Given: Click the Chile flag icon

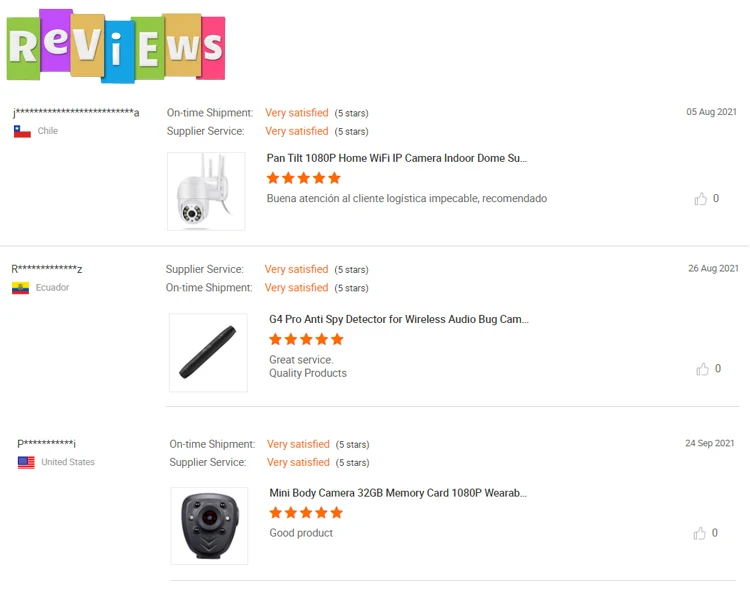Looking at the screenshot, I should pyautogui.click(x=22, y=131).
